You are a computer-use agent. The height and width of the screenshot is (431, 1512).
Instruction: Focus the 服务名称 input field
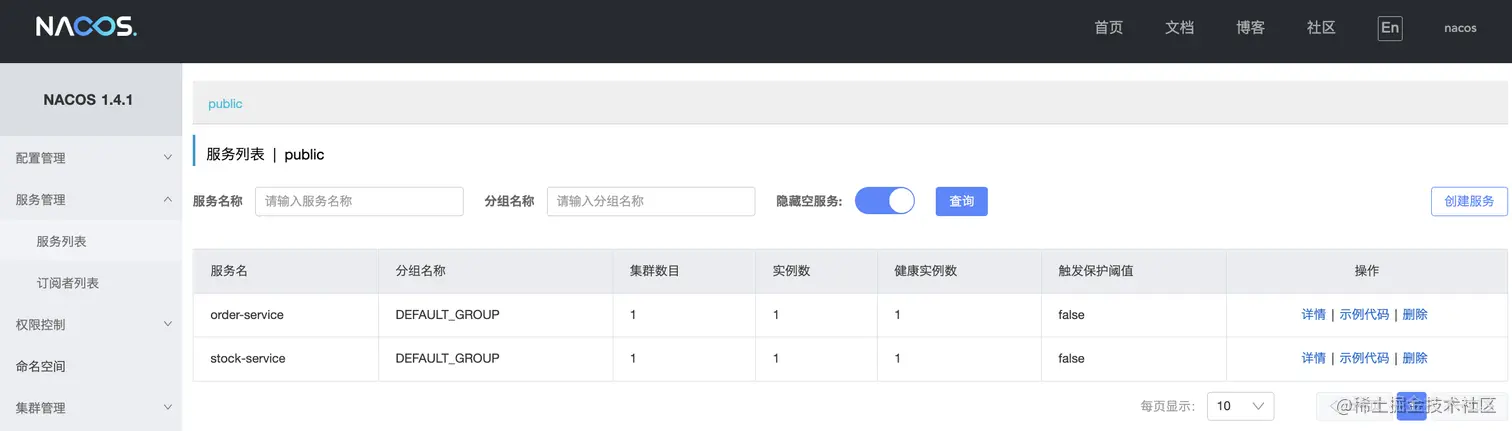pos(359,201)
